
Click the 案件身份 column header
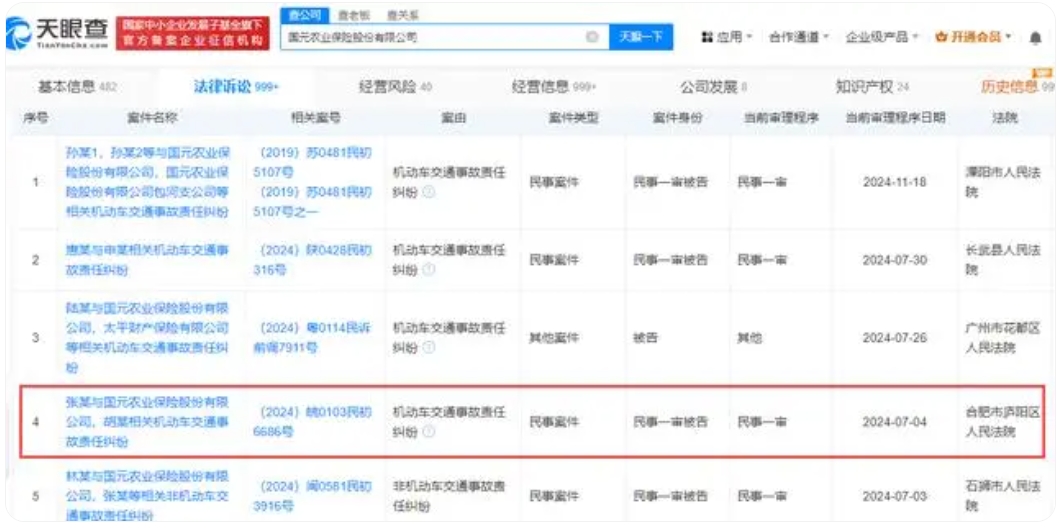click(x=677, y=118)
